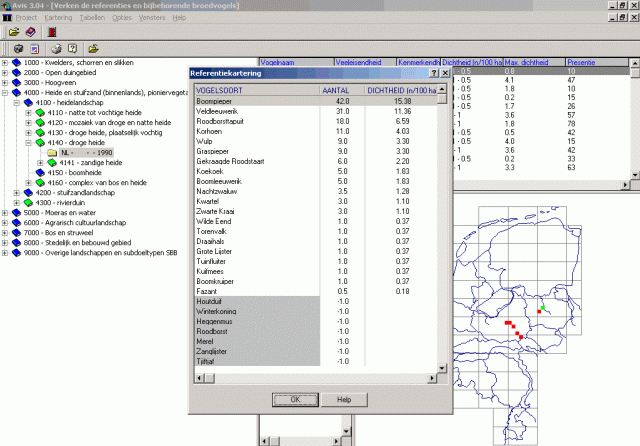Click the green square marker on the map

542,308
